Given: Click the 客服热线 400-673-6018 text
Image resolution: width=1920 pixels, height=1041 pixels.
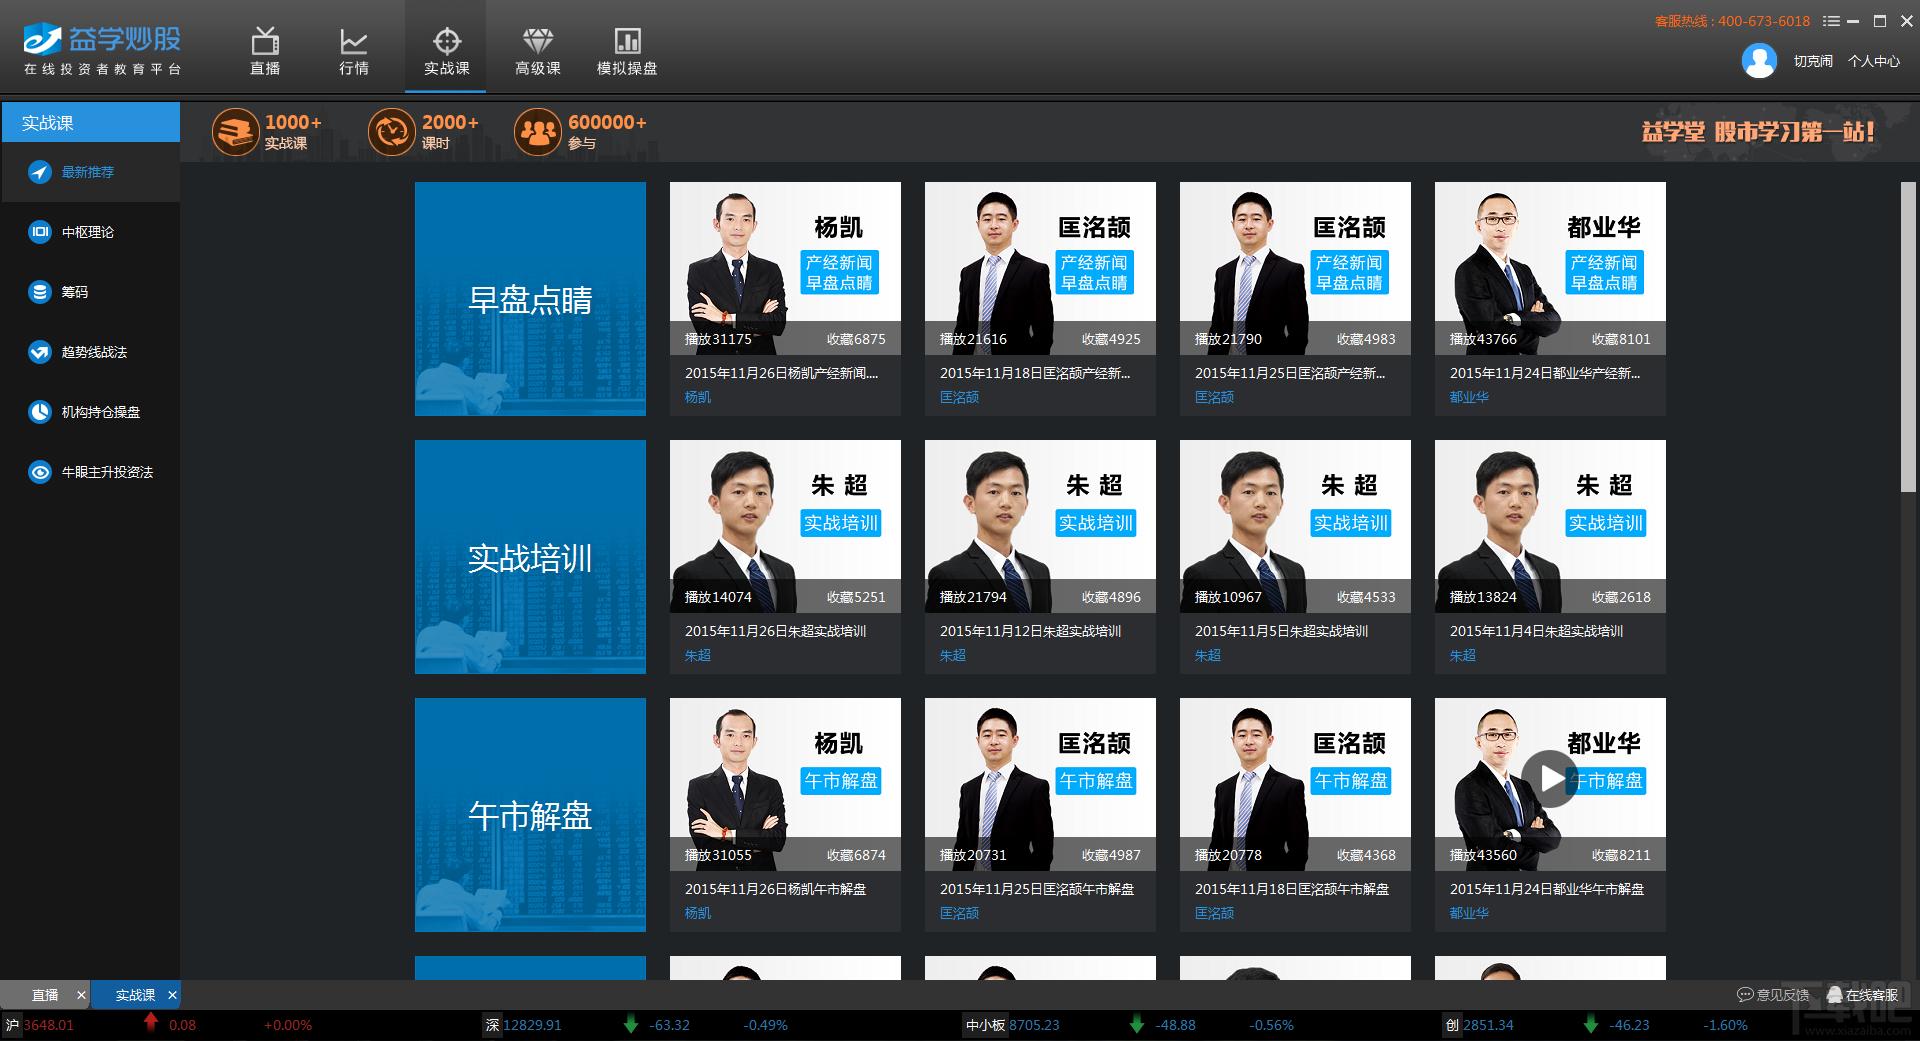Looking at the screenshot, I should point(1732,21).
